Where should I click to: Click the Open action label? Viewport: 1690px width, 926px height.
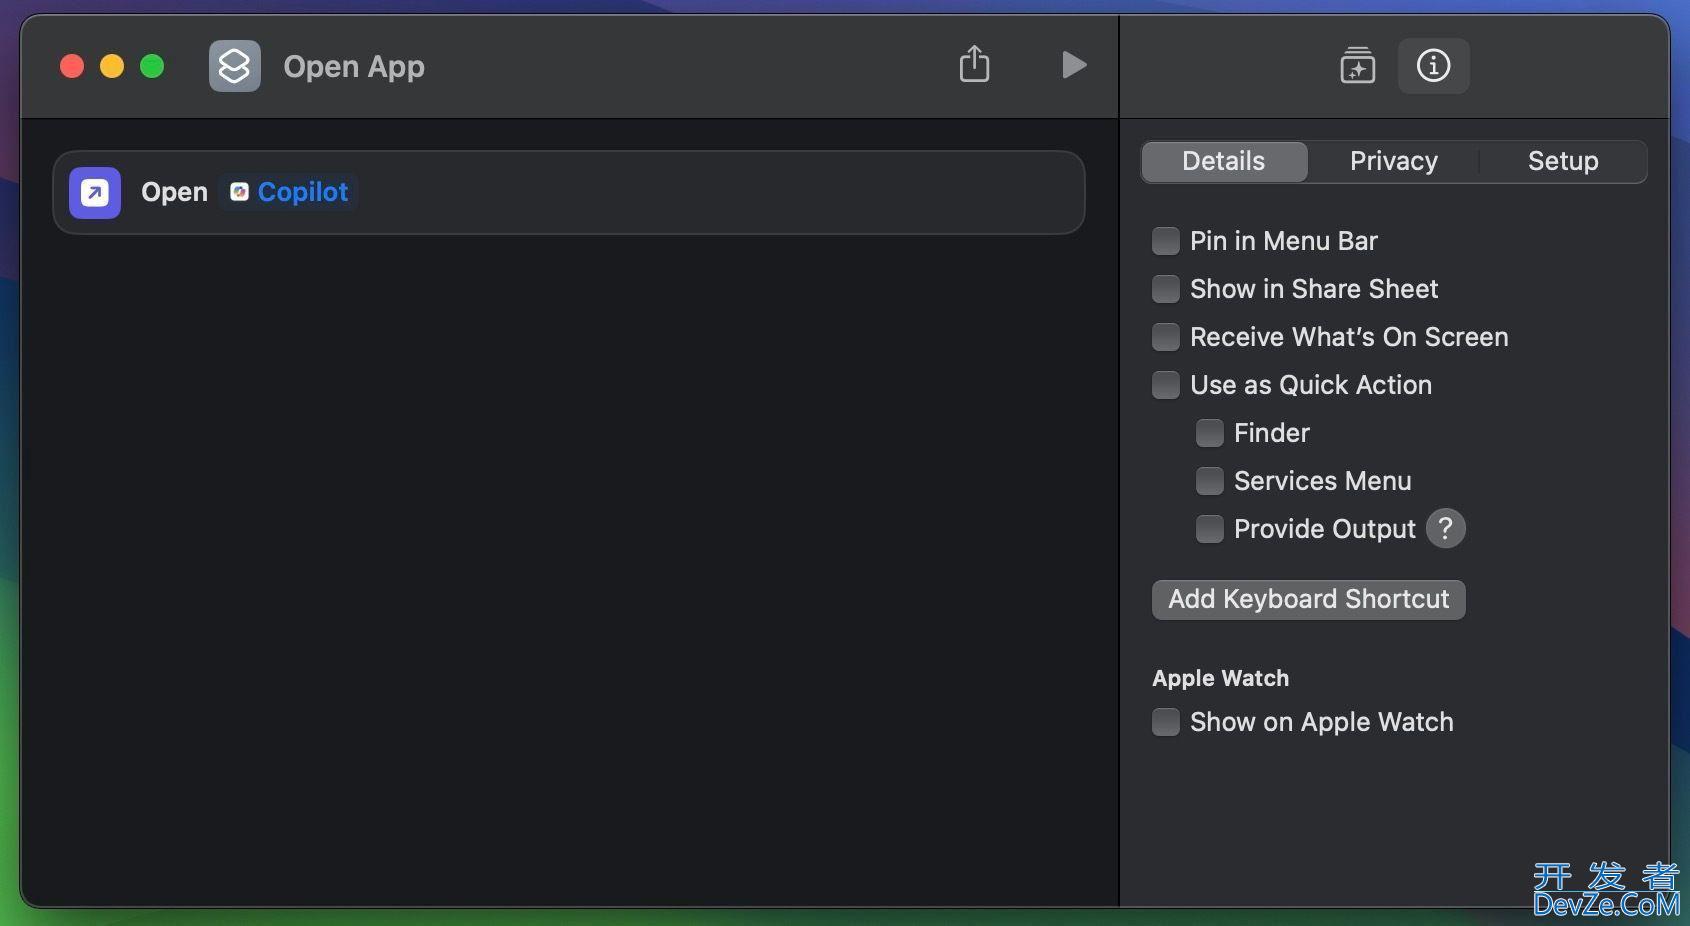coord(174,192)
